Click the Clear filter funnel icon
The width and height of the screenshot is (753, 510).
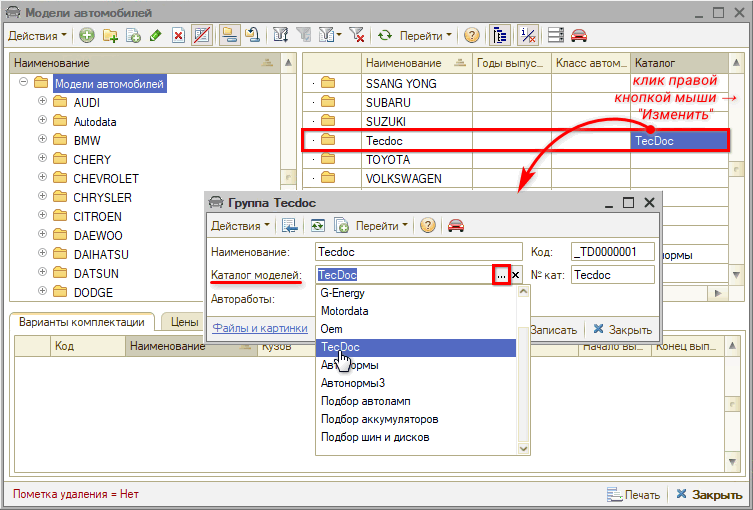pos(357,35)
